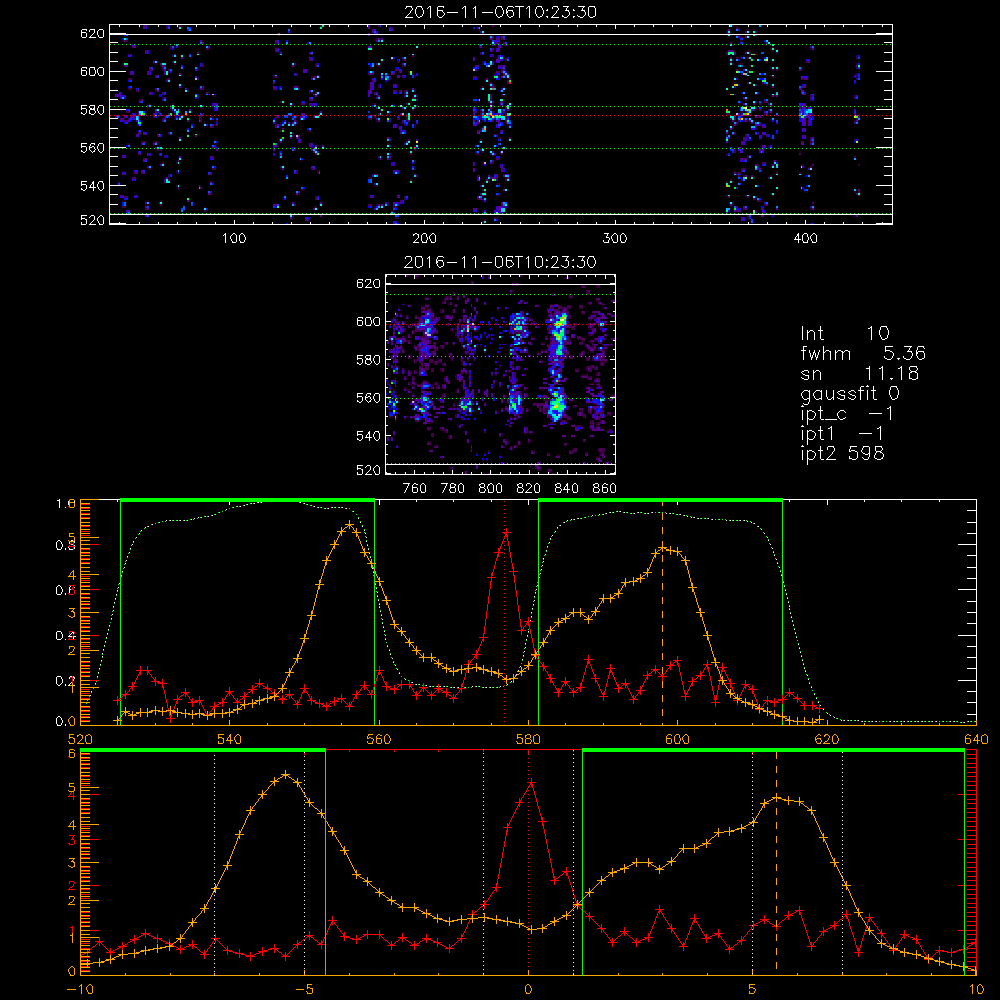Click y-axis label 540 of the top image

coord(92,186)
